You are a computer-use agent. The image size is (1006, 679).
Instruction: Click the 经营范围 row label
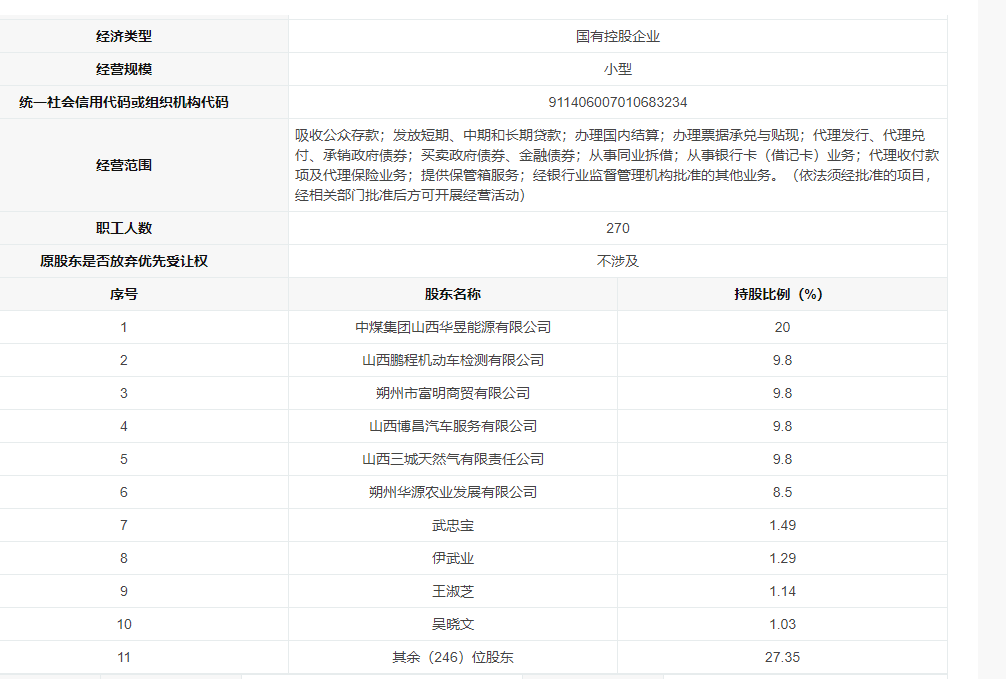(x=124, y=166)
